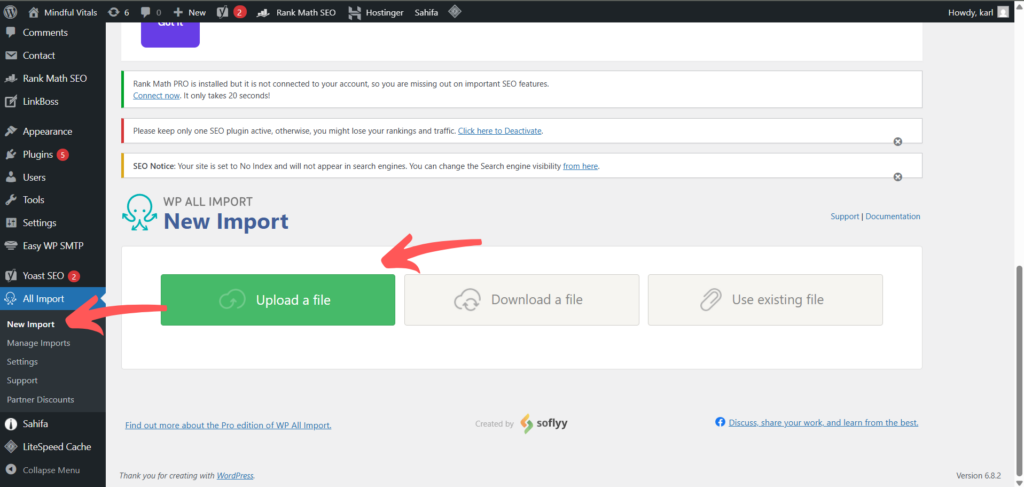The height and width of the screenshot is (487, 1024).
Task: Click the from here visibility link
Action: [x=581, y=166]
